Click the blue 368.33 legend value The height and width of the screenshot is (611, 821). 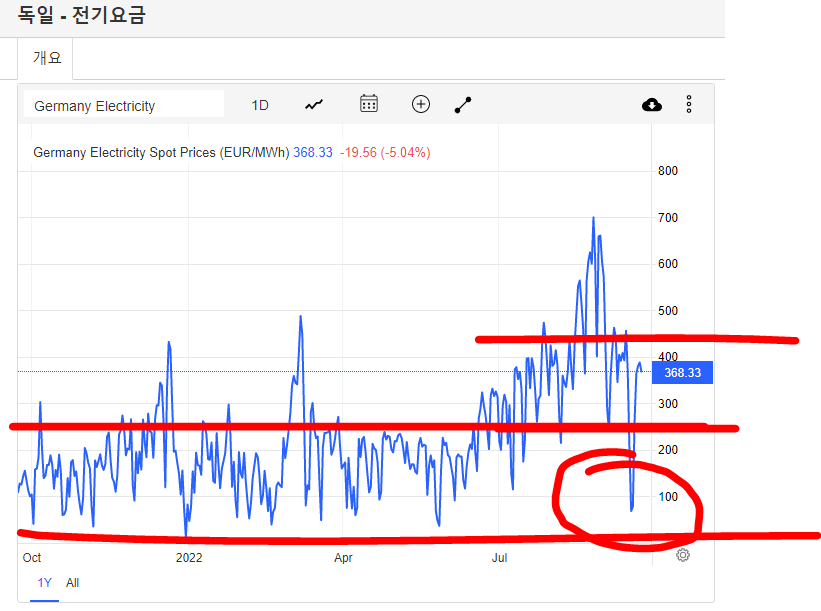(x=313, y=152)
